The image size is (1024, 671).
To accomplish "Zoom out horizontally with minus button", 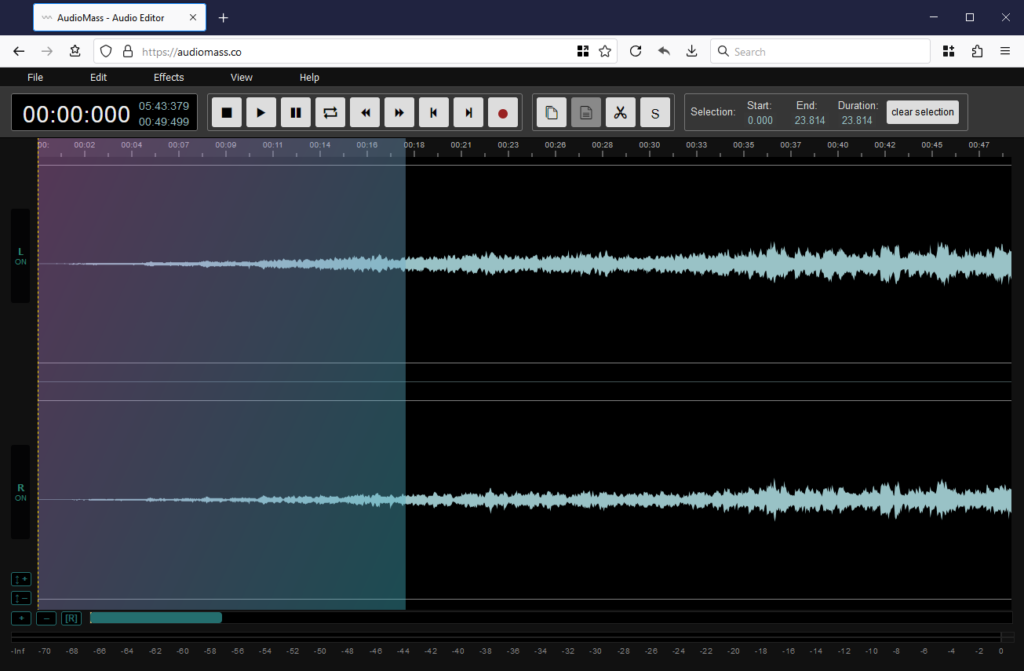I will point(46,618).
